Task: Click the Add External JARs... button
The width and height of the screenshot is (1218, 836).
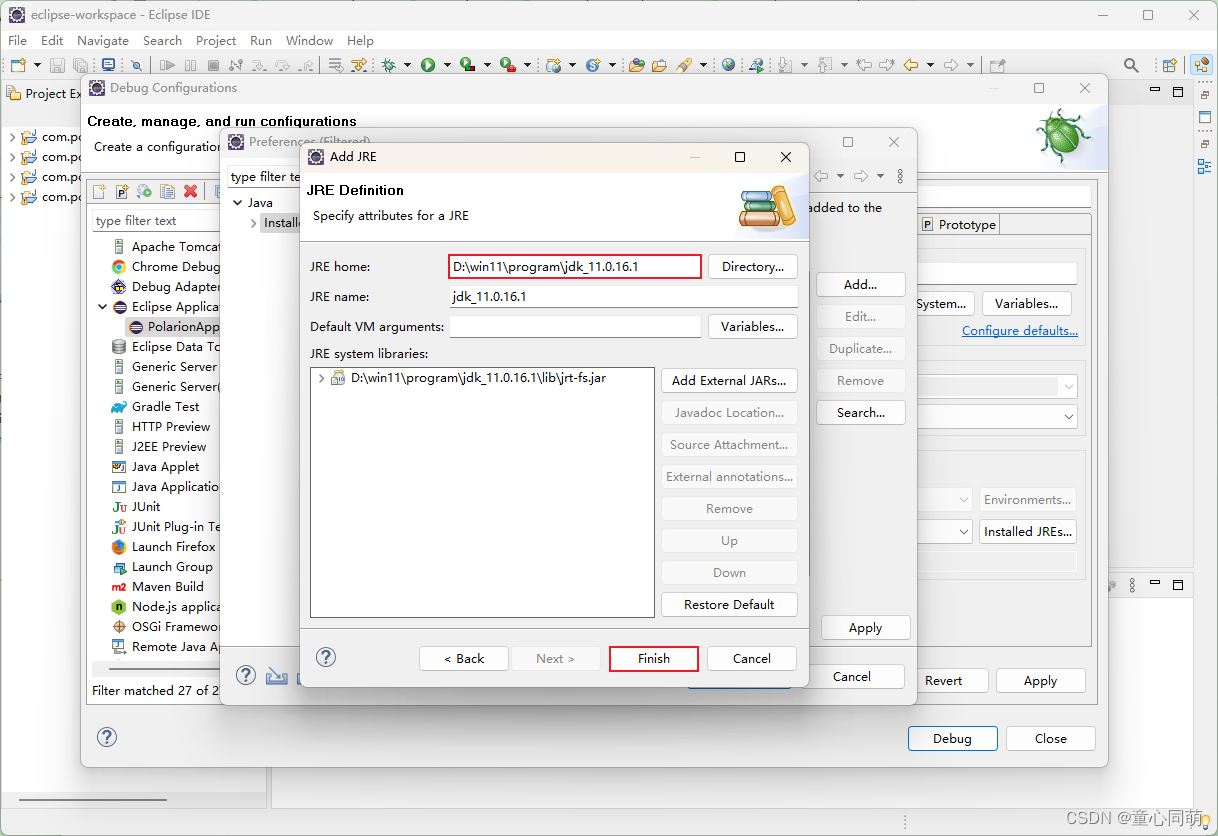Action: (729, 380)
